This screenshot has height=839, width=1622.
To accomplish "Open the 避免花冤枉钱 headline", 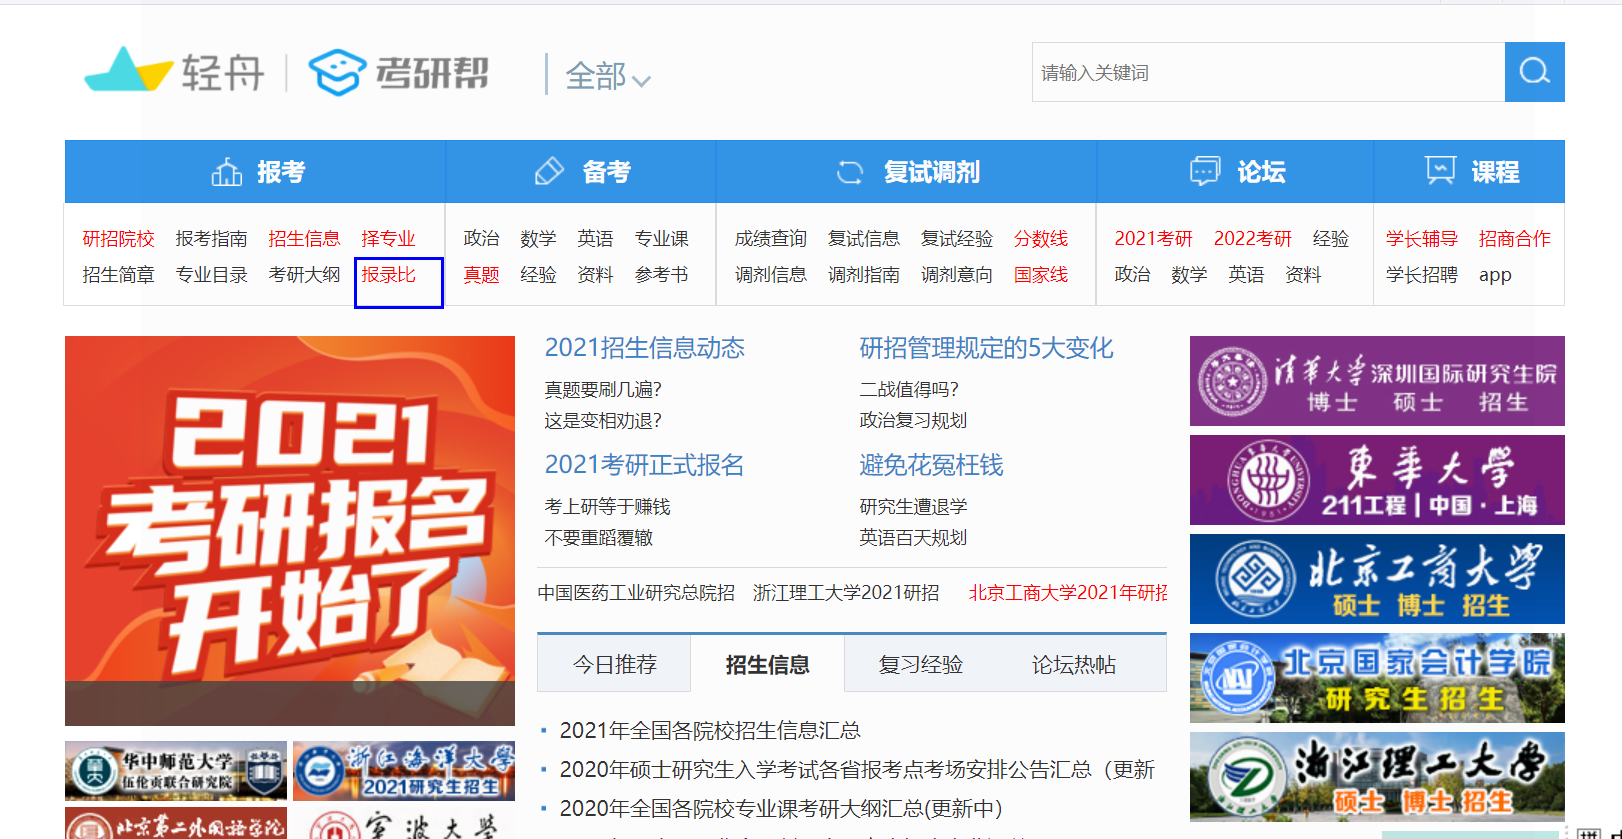I will pyautogui.click(x=931, y=465).
